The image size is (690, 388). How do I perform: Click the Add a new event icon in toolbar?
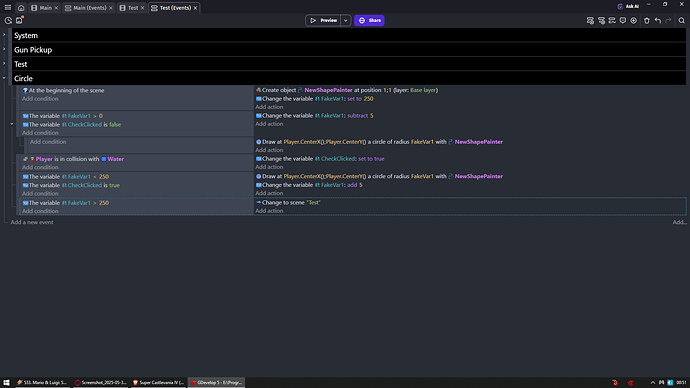590,21
